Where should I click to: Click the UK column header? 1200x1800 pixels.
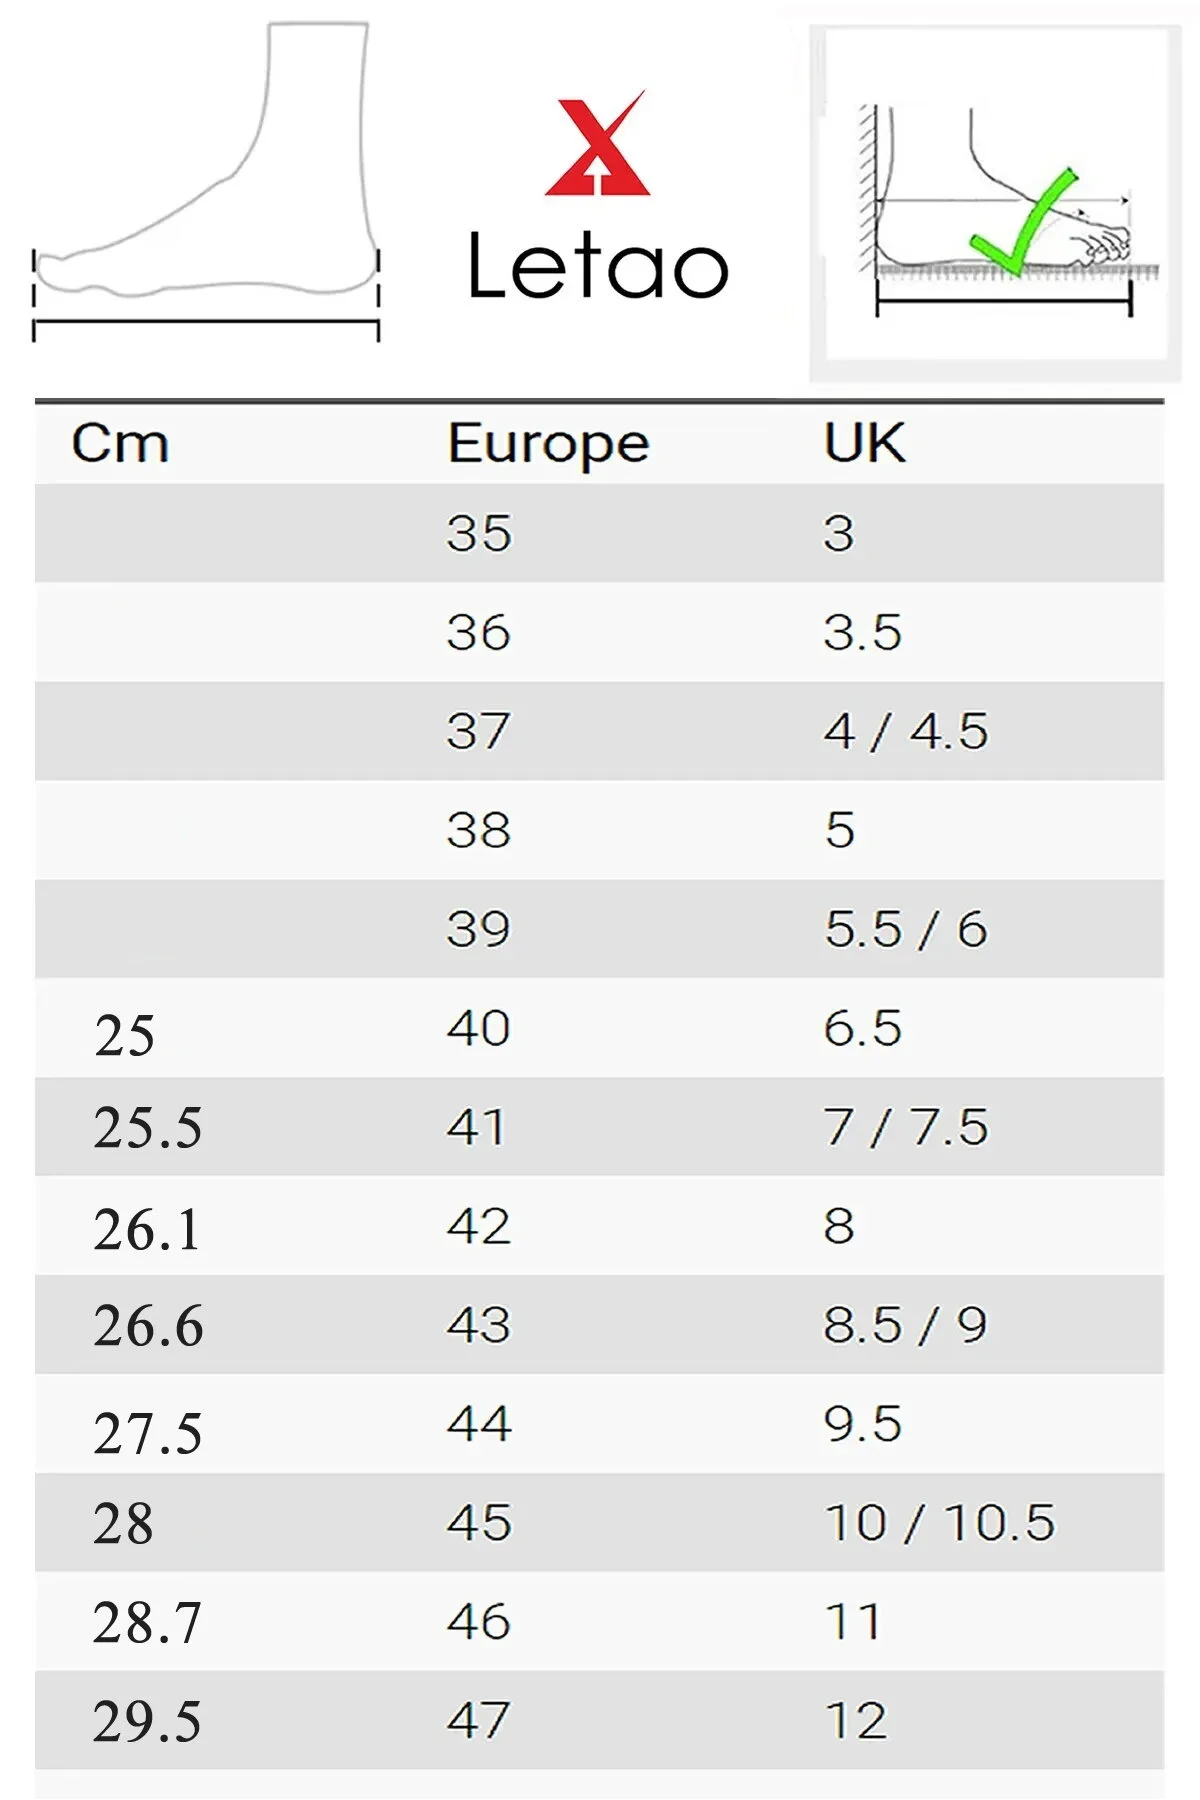864,443
